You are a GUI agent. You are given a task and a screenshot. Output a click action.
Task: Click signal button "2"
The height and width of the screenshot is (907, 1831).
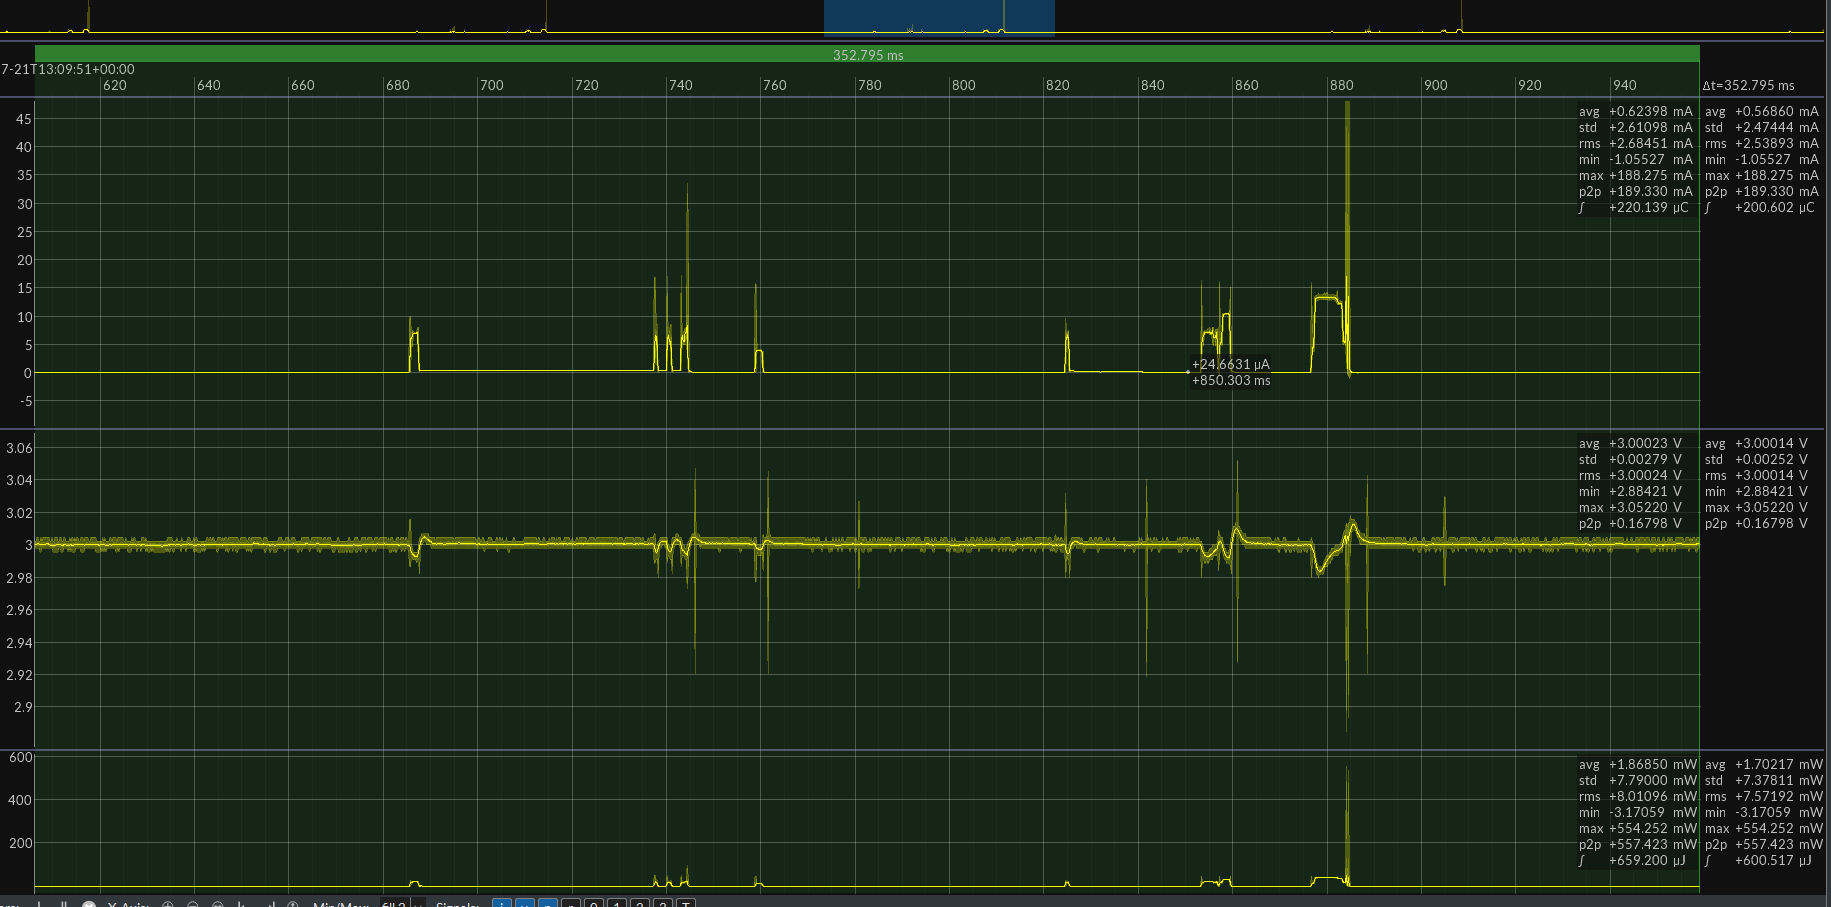pyautogui.click(x=639, y=903)
